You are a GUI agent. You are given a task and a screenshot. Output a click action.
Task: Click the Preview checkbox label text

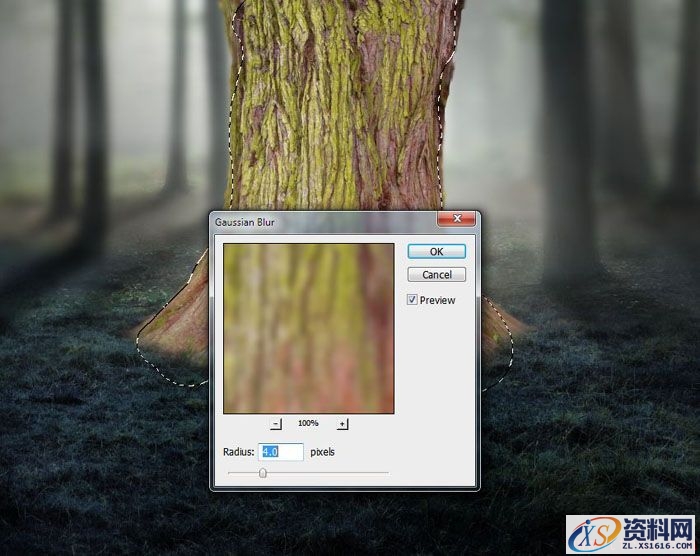click(x=437, y=300)
